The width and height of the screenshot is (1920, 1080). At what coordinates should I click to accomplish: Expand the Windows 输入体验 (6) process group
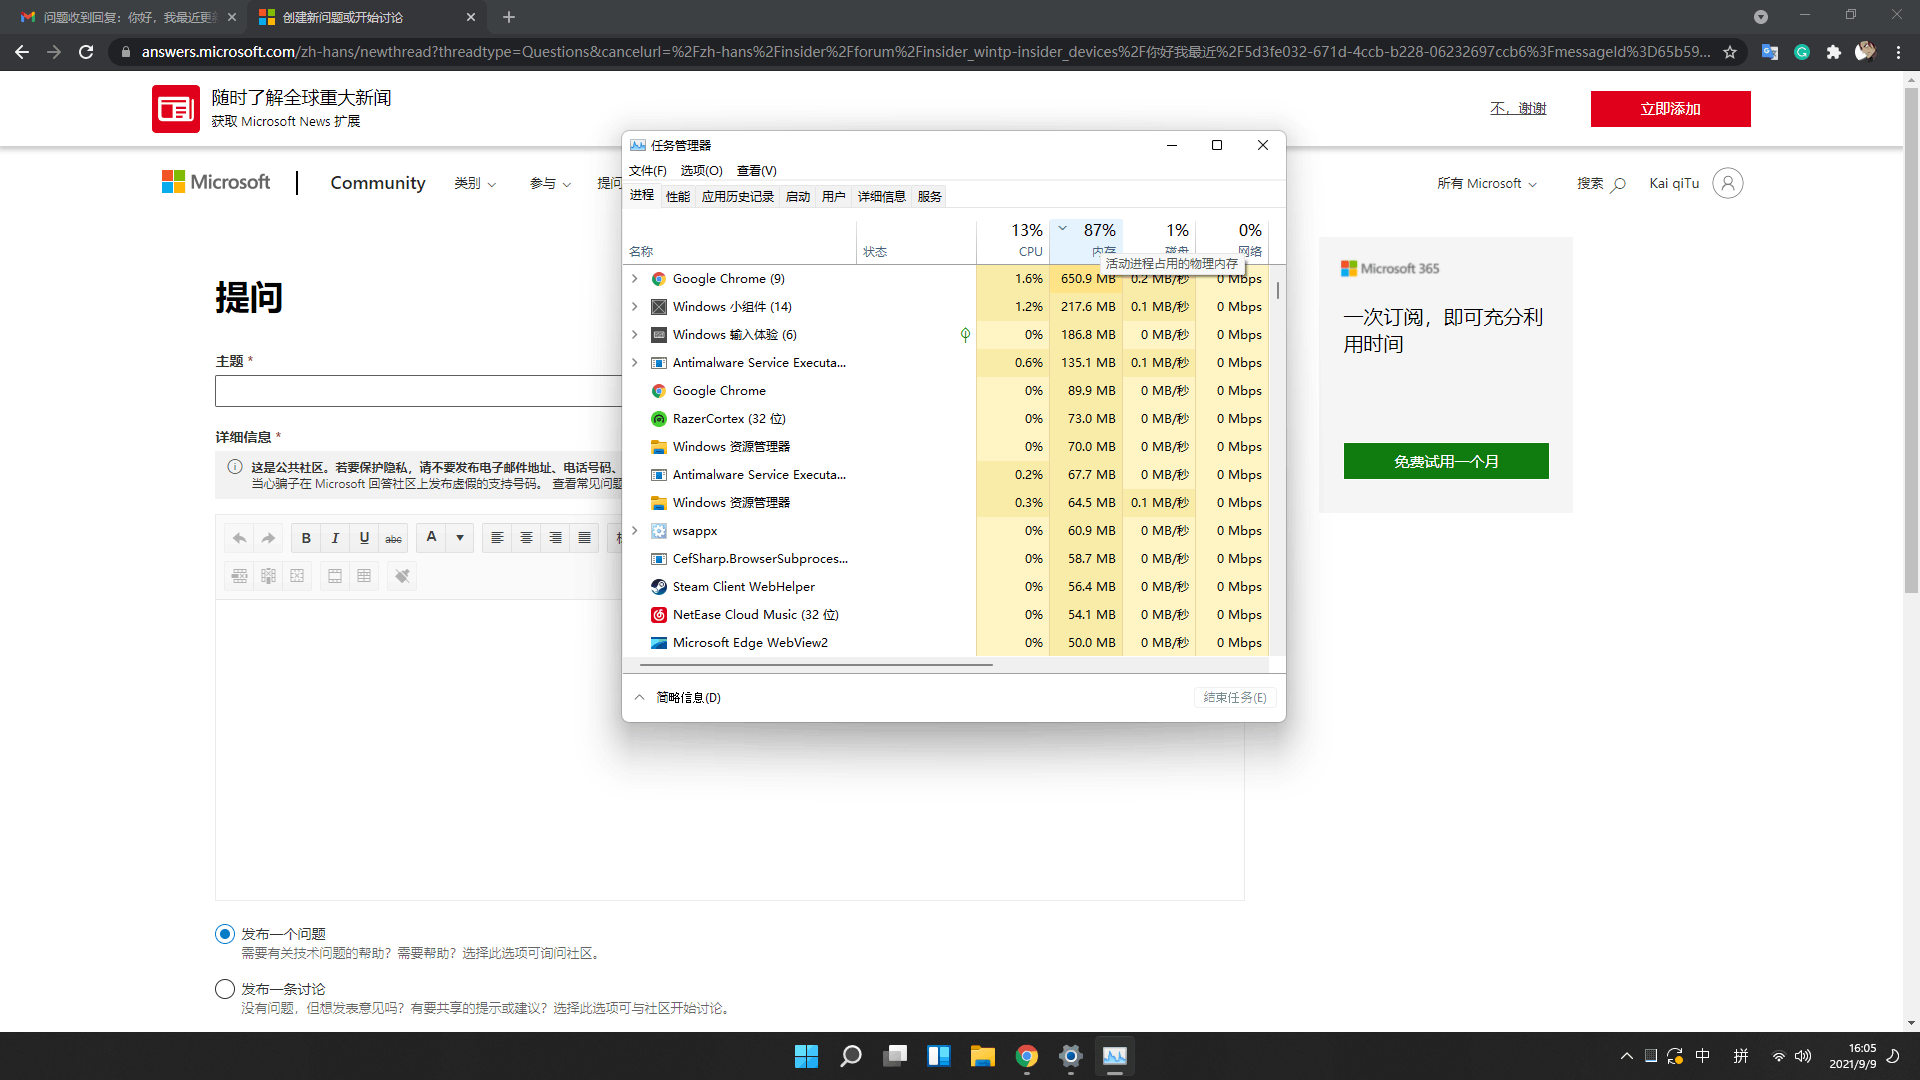635,335
